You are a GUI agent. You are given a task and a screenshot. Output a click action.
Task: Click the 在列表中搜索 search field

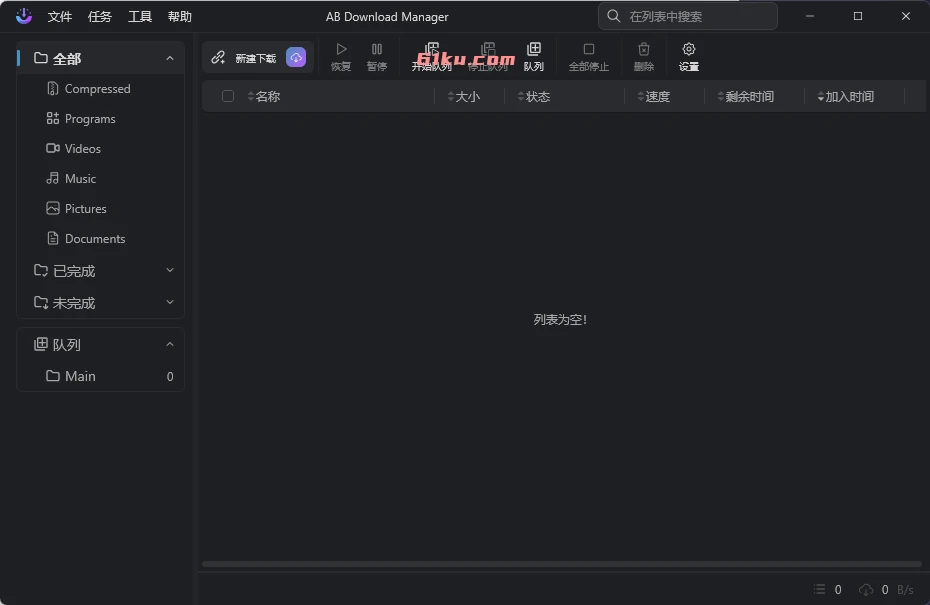point(687,16)
